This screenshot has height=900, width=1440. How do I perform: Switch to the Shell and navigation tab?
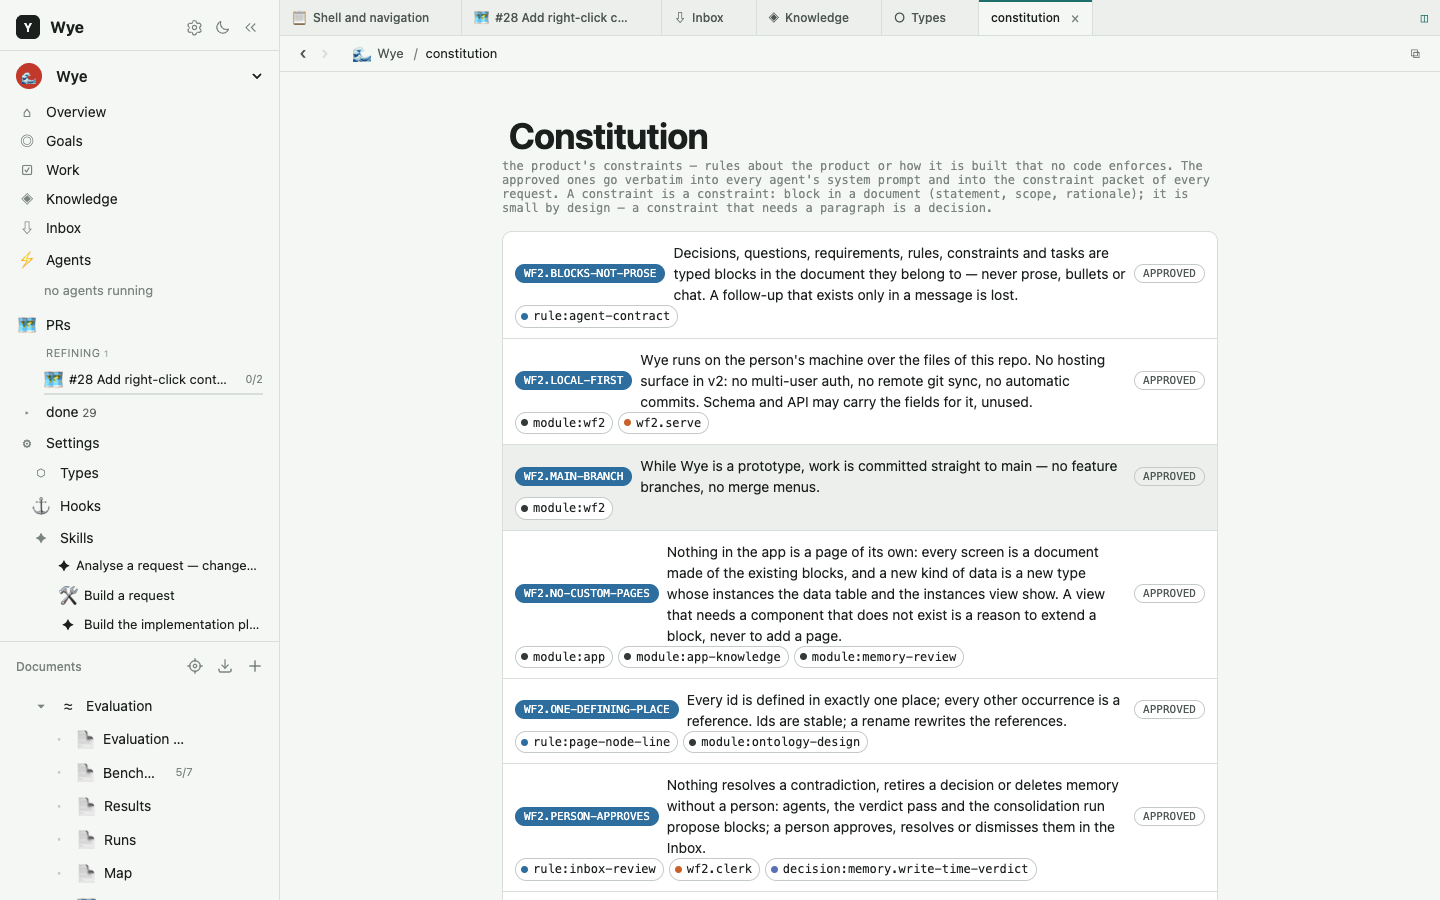tap(371, 18)
